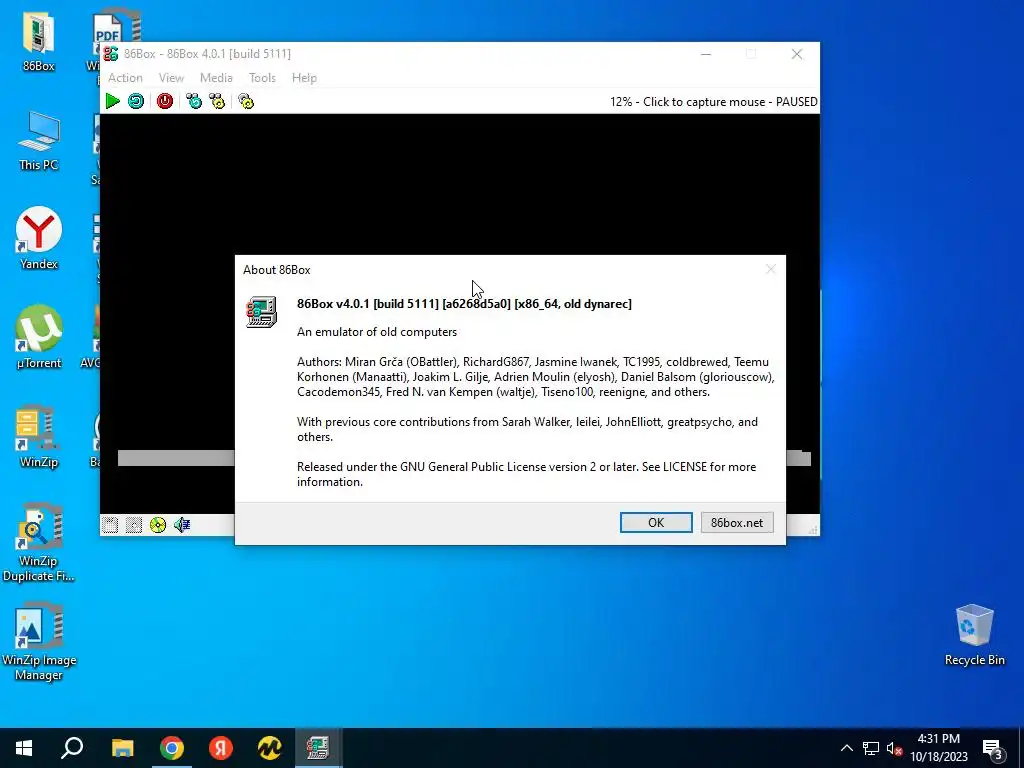Click the hard reset toolbar icon
The height and width of the screenshot is (768, 1024).
(136, 101)
